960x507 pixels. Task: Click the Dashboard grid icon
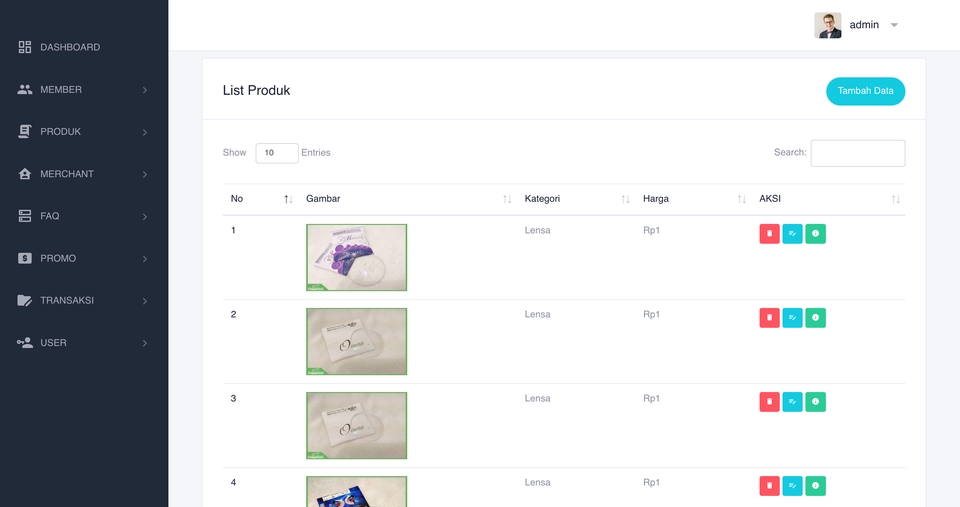[x=24, y=47]
